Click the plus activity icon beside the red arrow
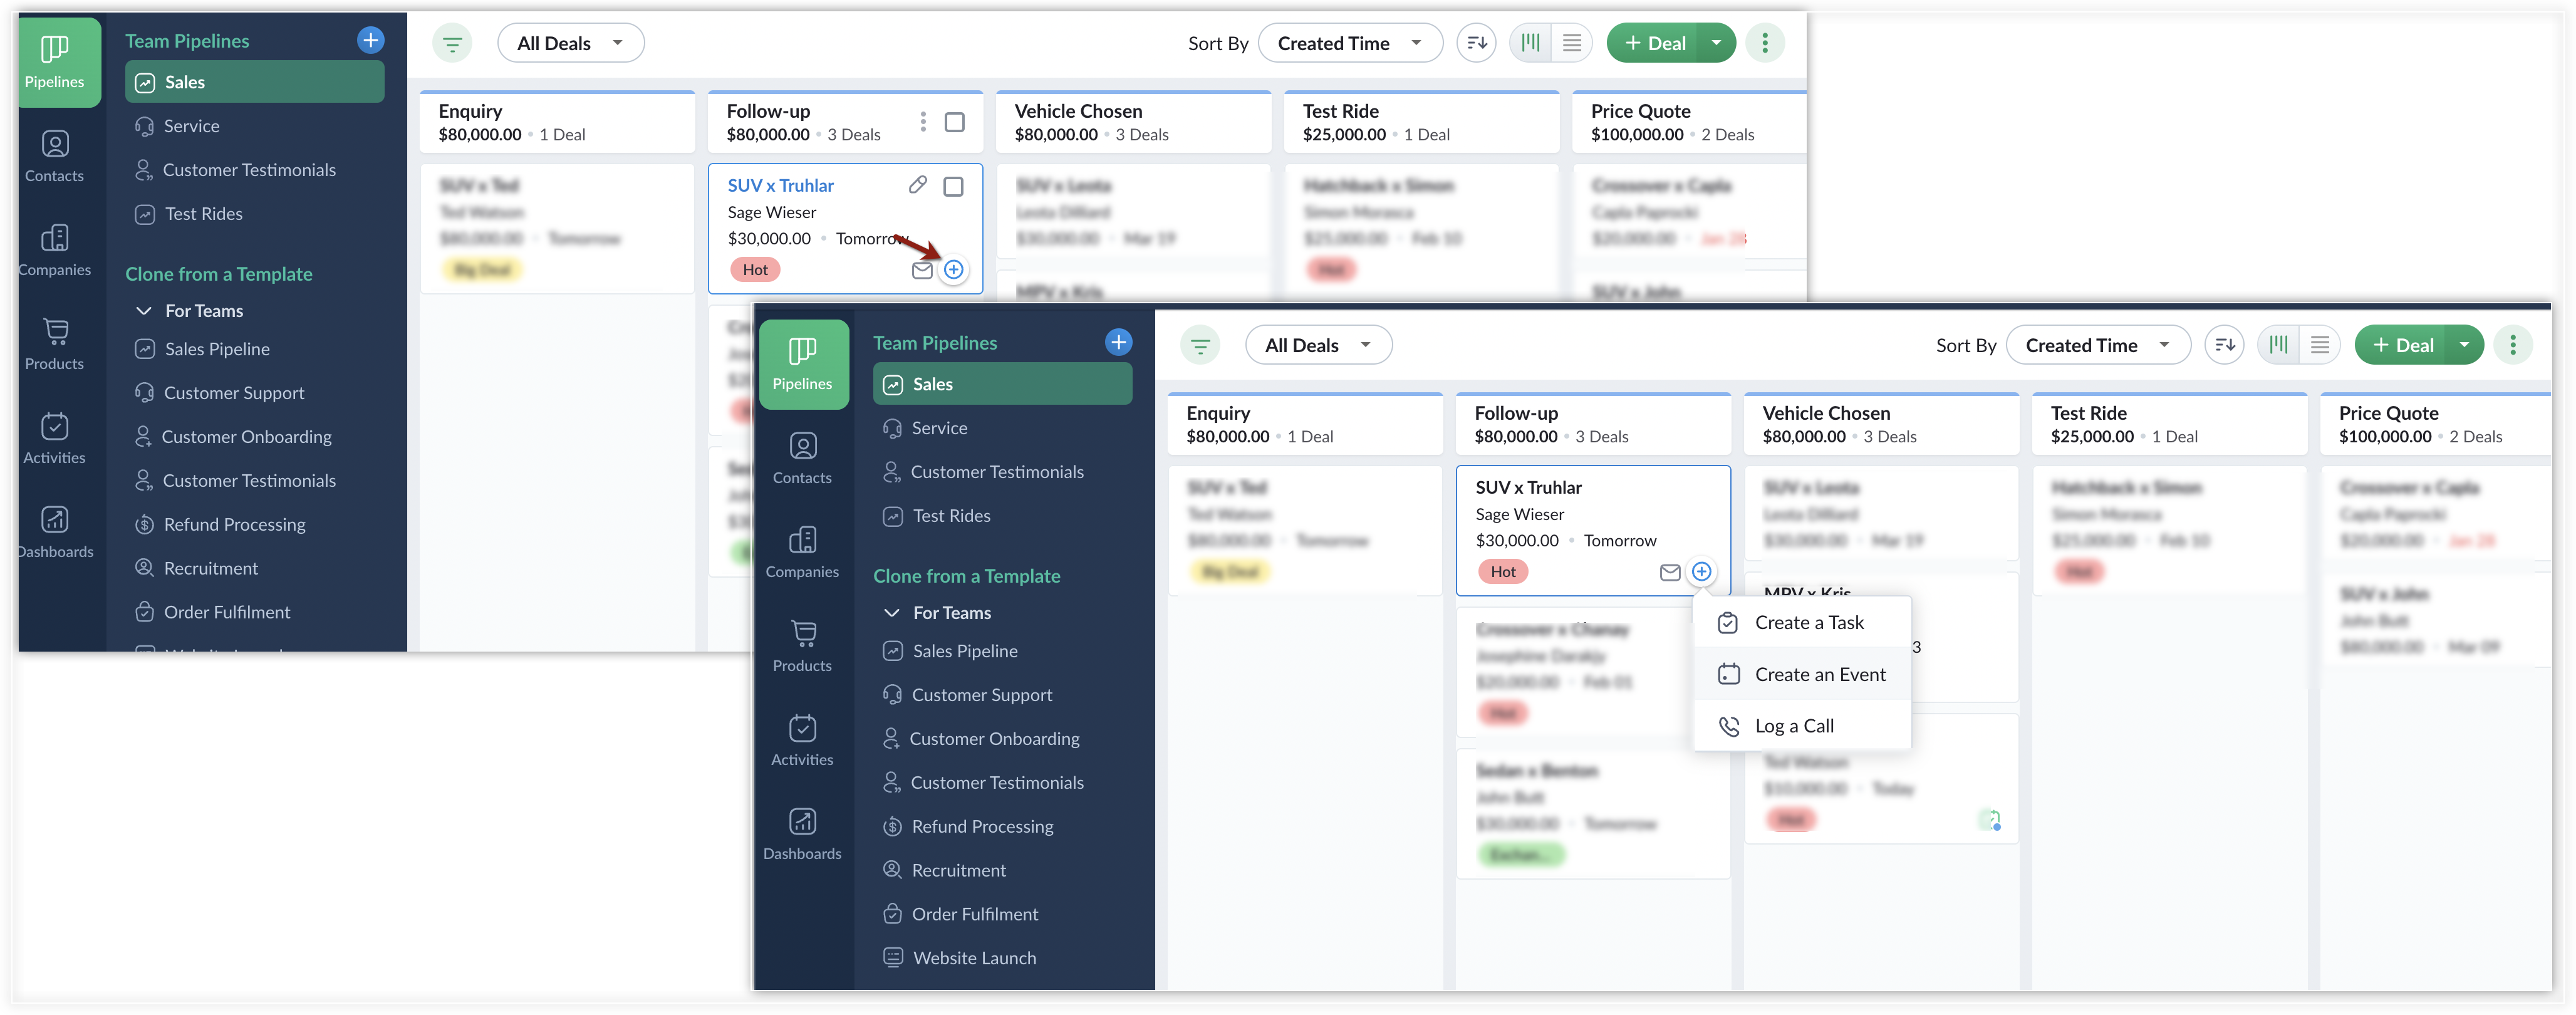The image size is (2576, 1015). pyautogui.click(x=954, y=270)
